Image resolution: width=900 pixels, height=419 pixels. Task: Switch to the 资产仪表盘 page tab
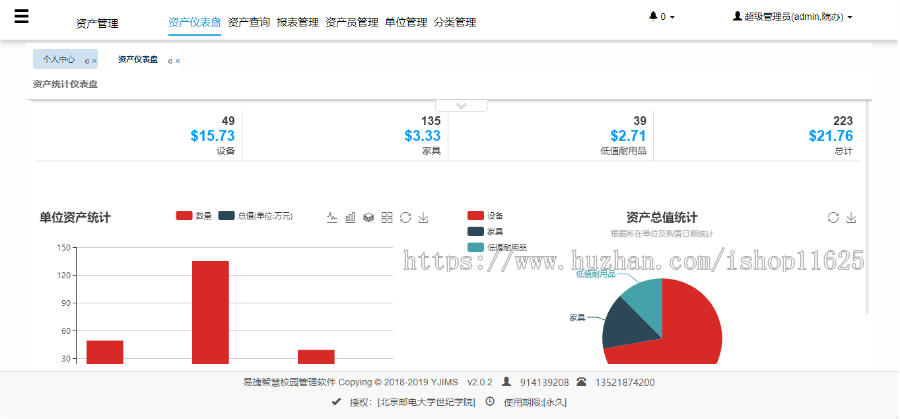138,60
